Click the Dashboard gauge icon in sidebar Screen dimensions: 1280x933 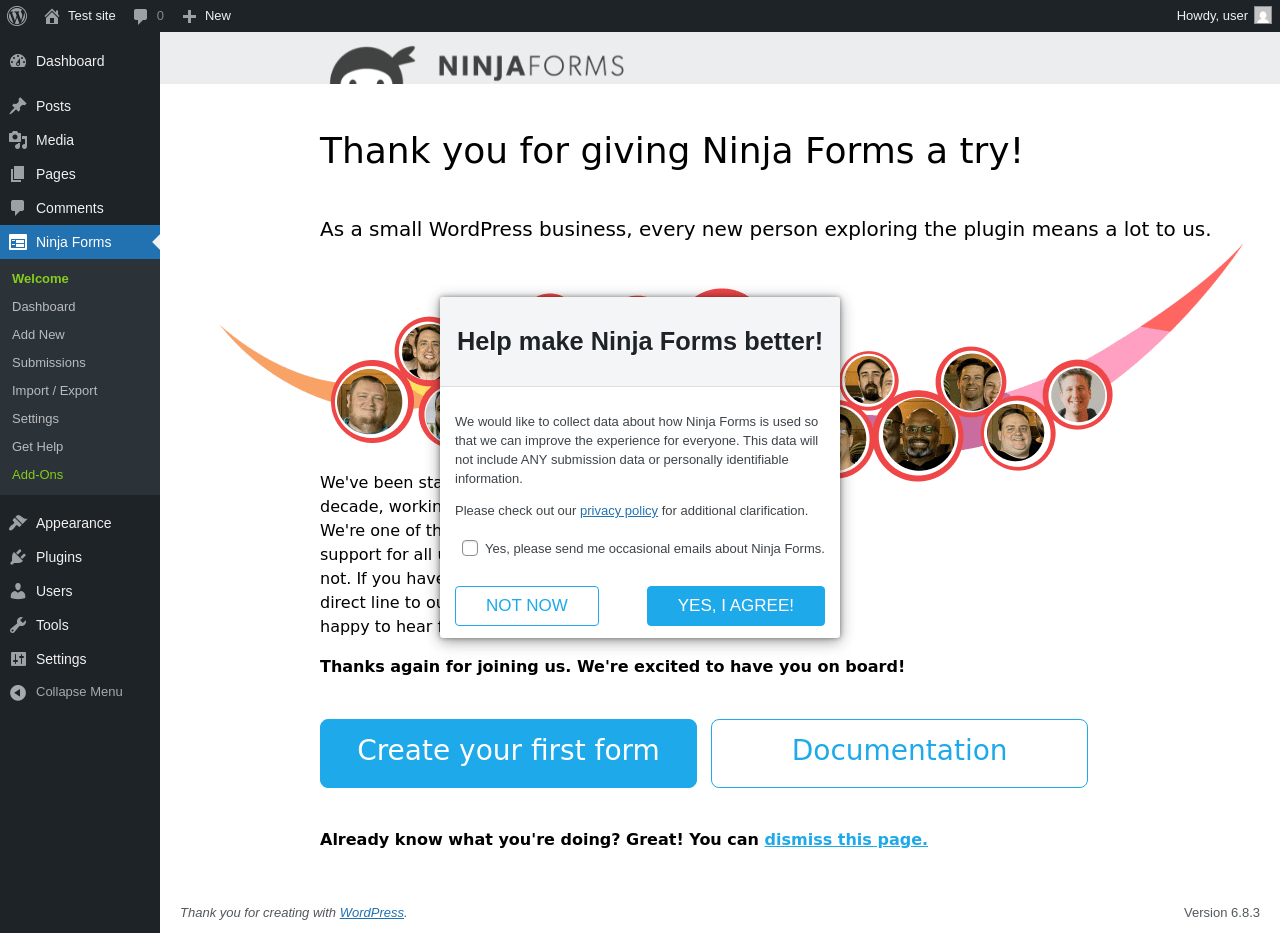tap(18, 61)
